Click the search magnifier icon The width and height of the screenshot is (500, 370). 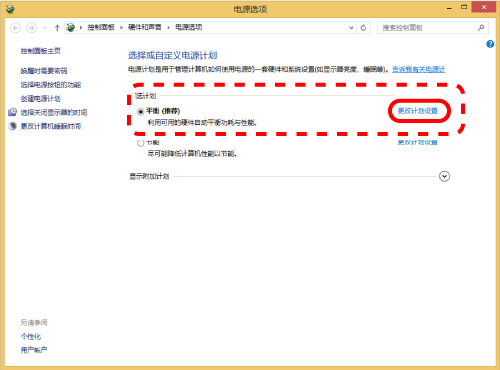(x=481, y=28)
